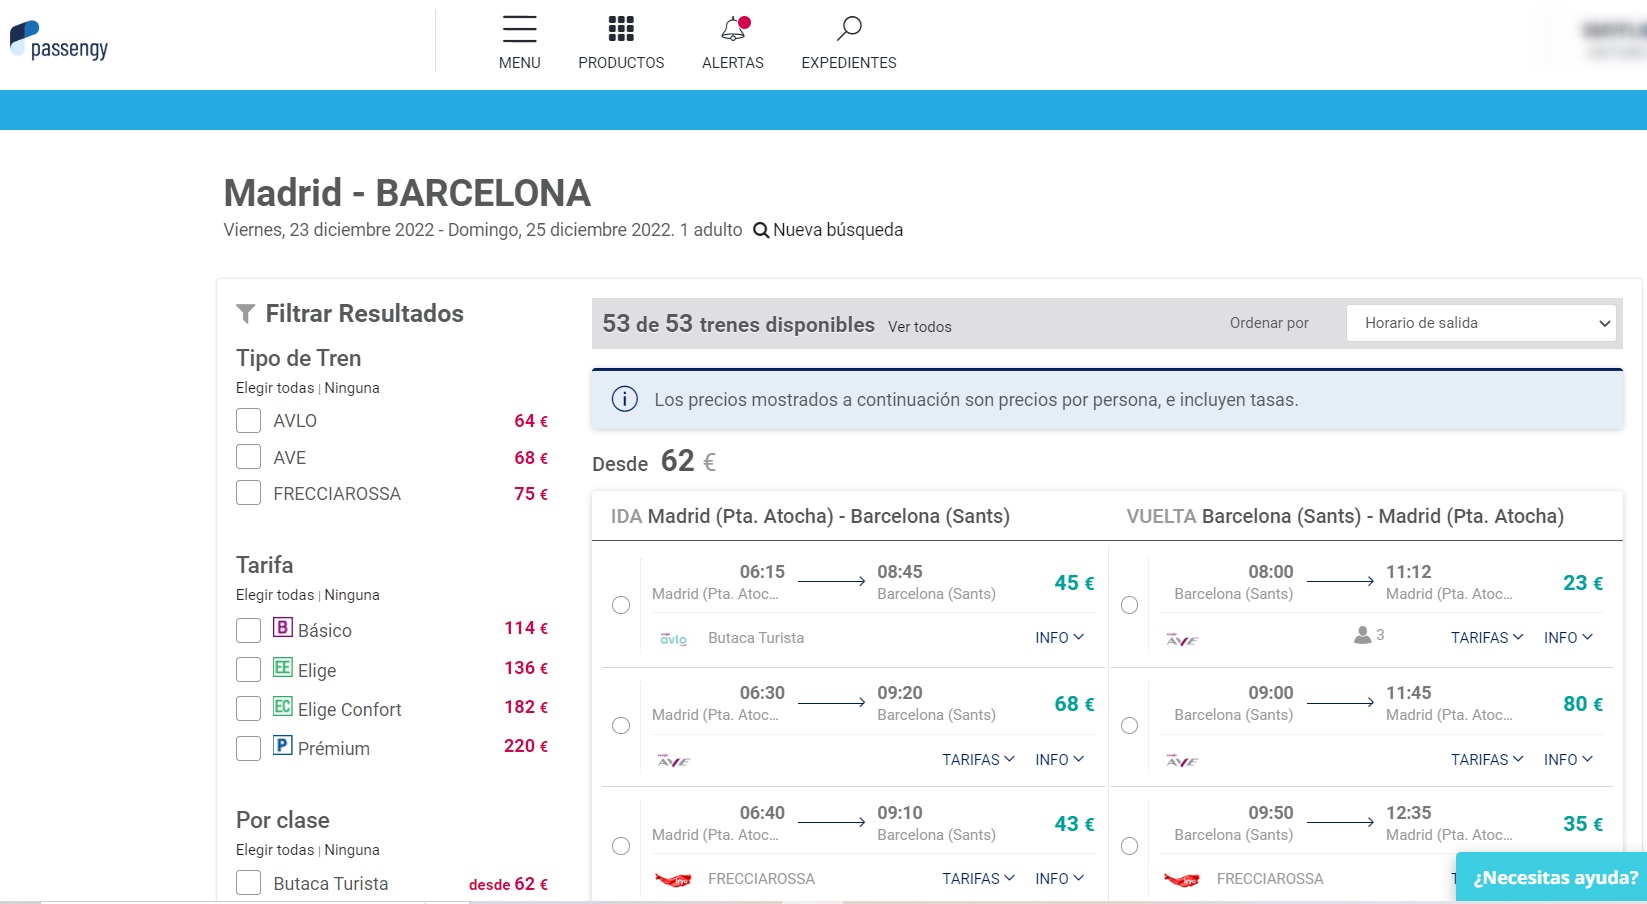Open the hamburger MENU icon
The width and height of the screenshot is (1647, 904).
[x=519, y=29]
